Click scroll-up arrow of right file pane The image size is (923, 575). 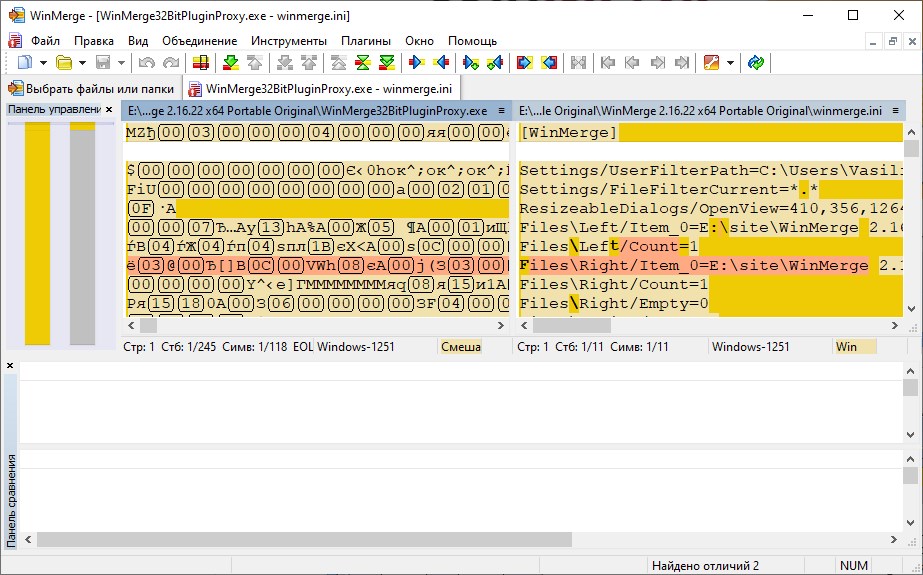pos(911,132)
